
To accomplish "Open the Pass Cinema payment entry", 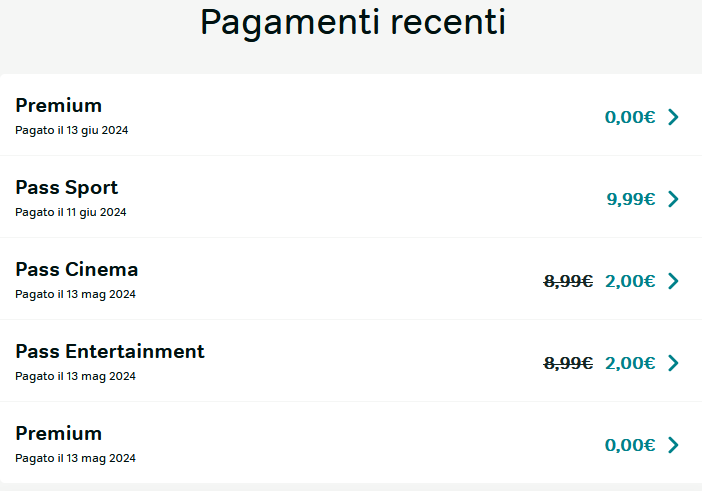I will click(x=351, y=279).
